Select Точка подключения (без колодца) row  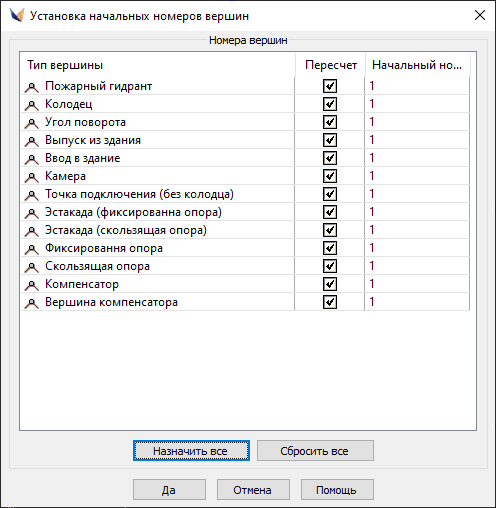coord(245,194)
